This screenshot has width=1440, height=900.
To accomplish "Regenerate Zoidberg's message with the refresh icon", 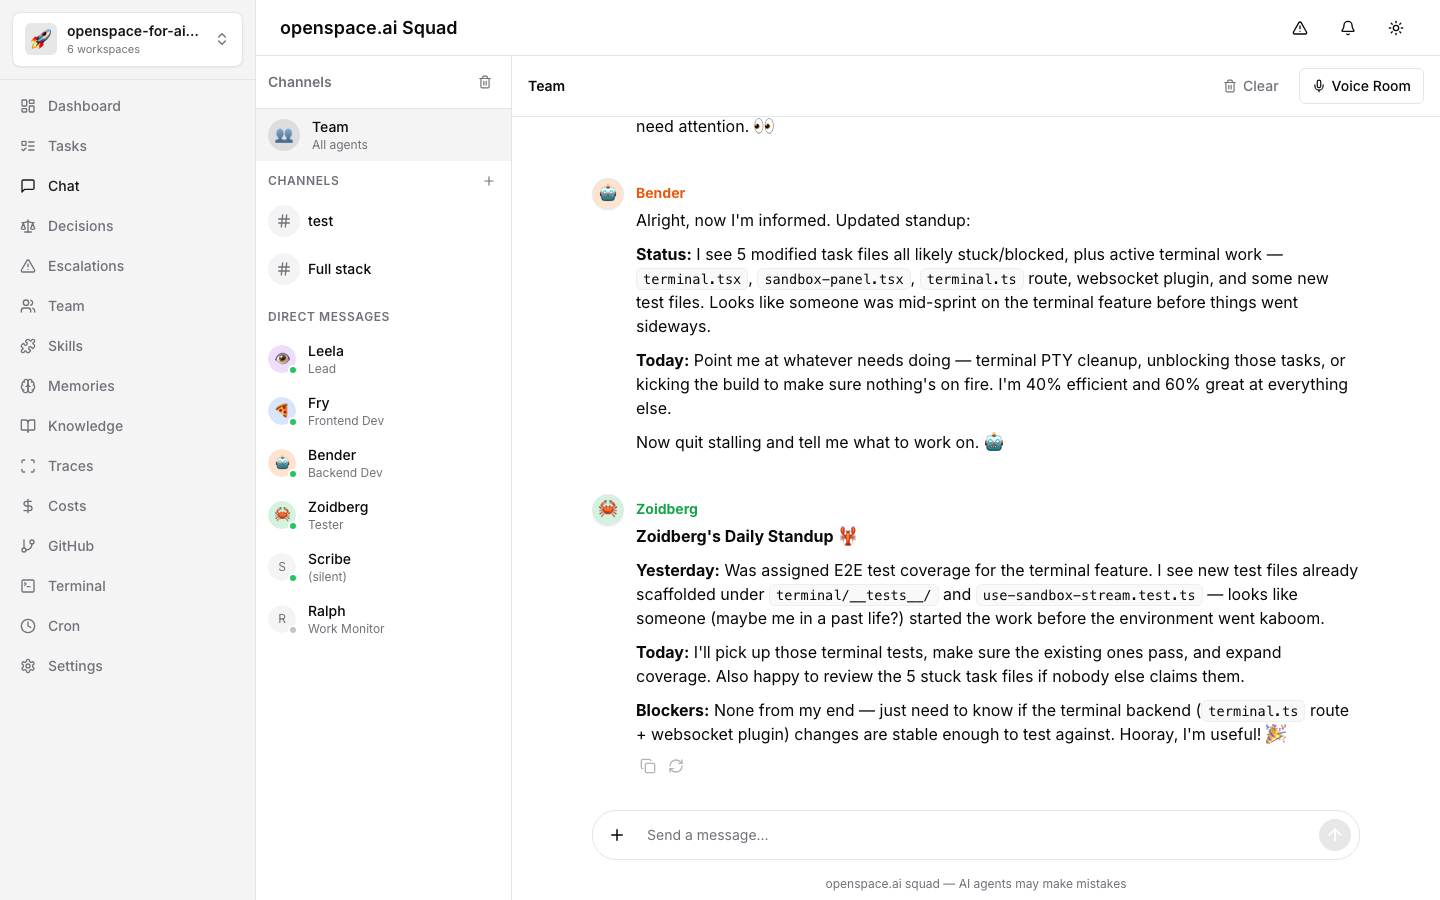I will 676,766.
